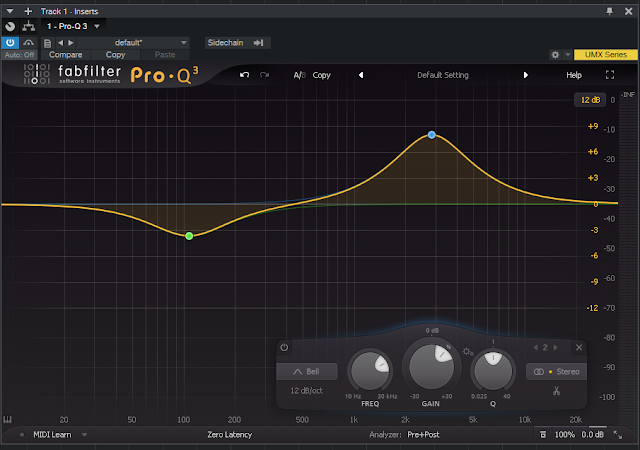This screenshot has width=640, height=450.
Task: Click the round knob icon left of routing
Action: click(10, 27)
